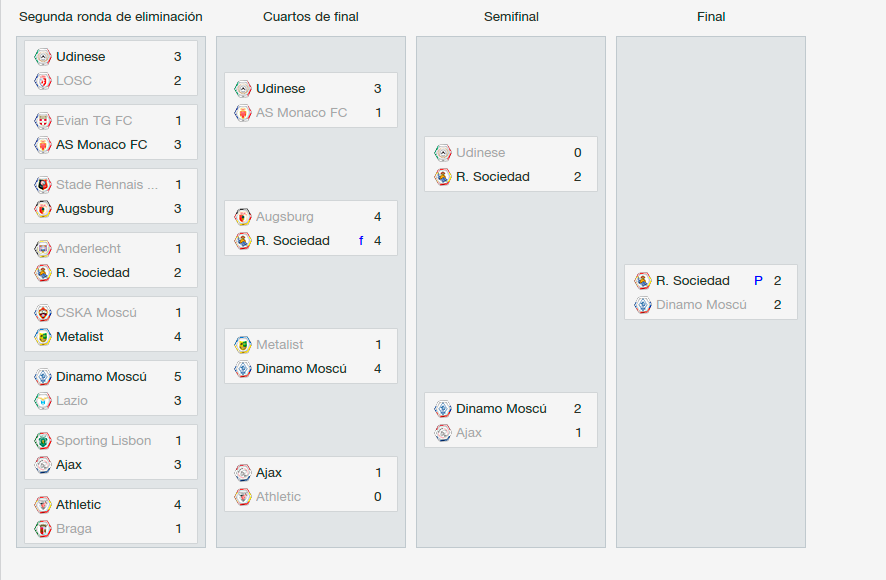The image size is (886, 580).
Task: Click the CSKA Moscú crest icon
Action: click(43, 313)
